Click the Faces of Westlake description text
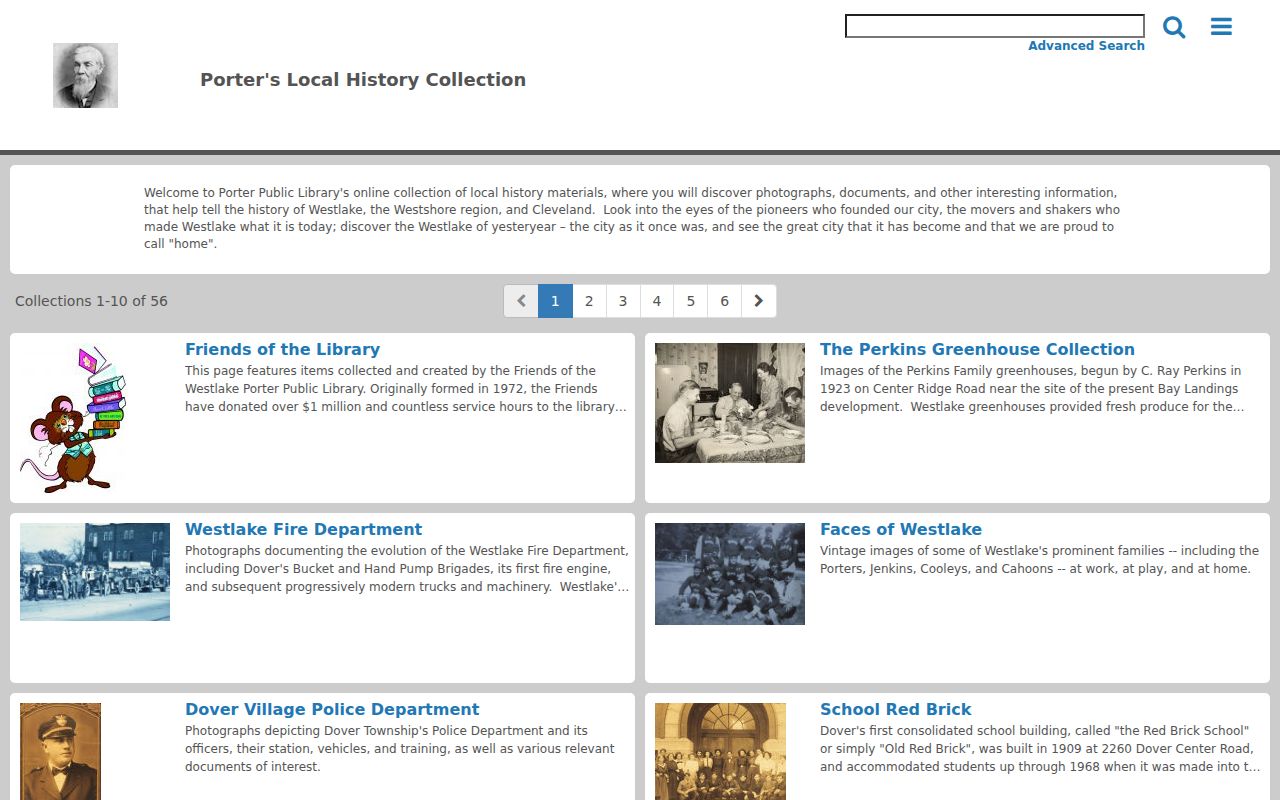1280x800 pixels. [1039, 560]
